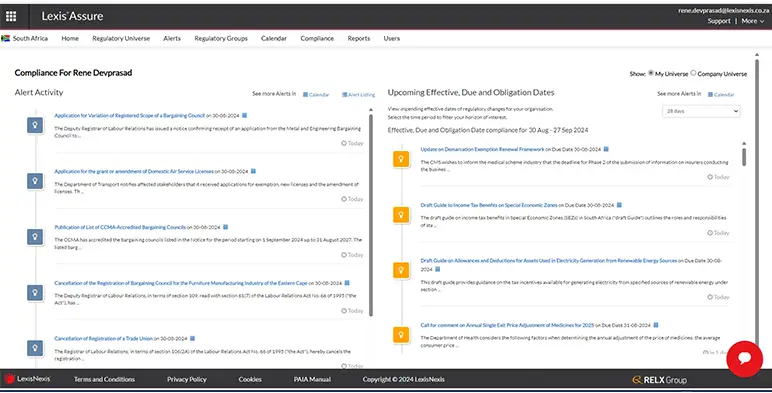
Task: Click the alert icon beside CCMA-Accredited Bargaining Councils
Action: coord(34,236)
